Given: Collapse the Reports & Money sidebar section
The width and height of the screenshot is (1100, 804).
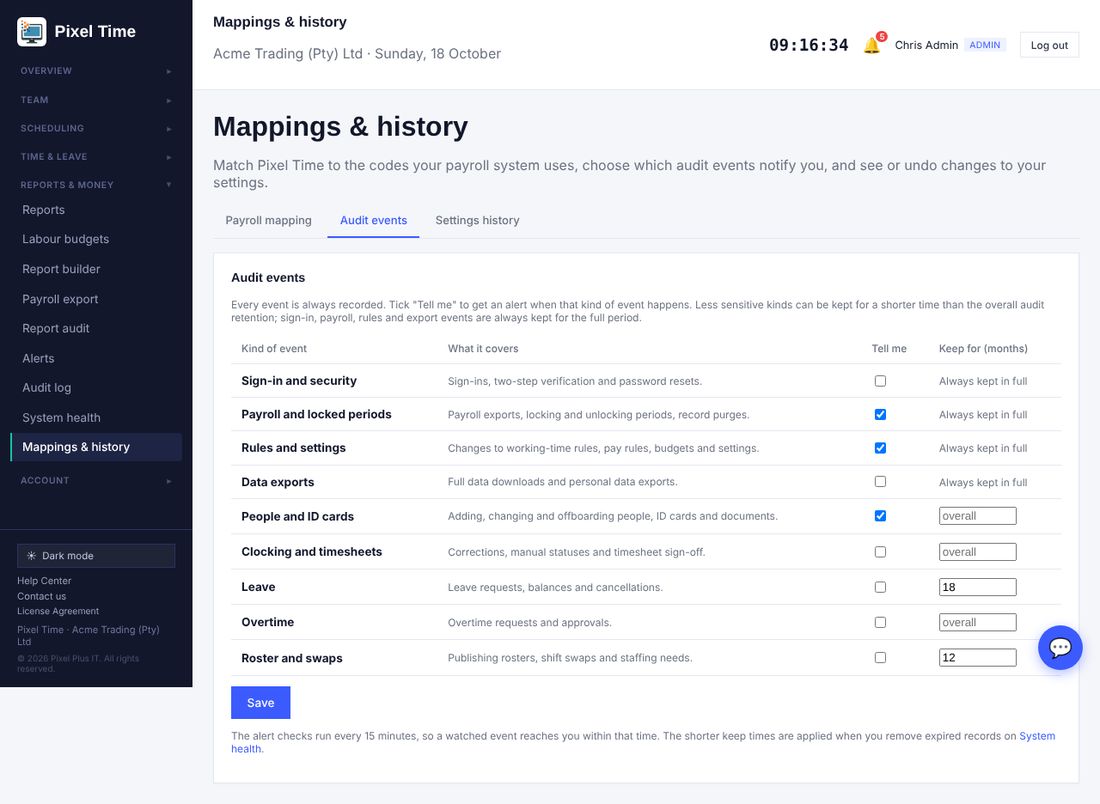Looking at the screenshot, I should pyautogui.click(x=96, y=185).
